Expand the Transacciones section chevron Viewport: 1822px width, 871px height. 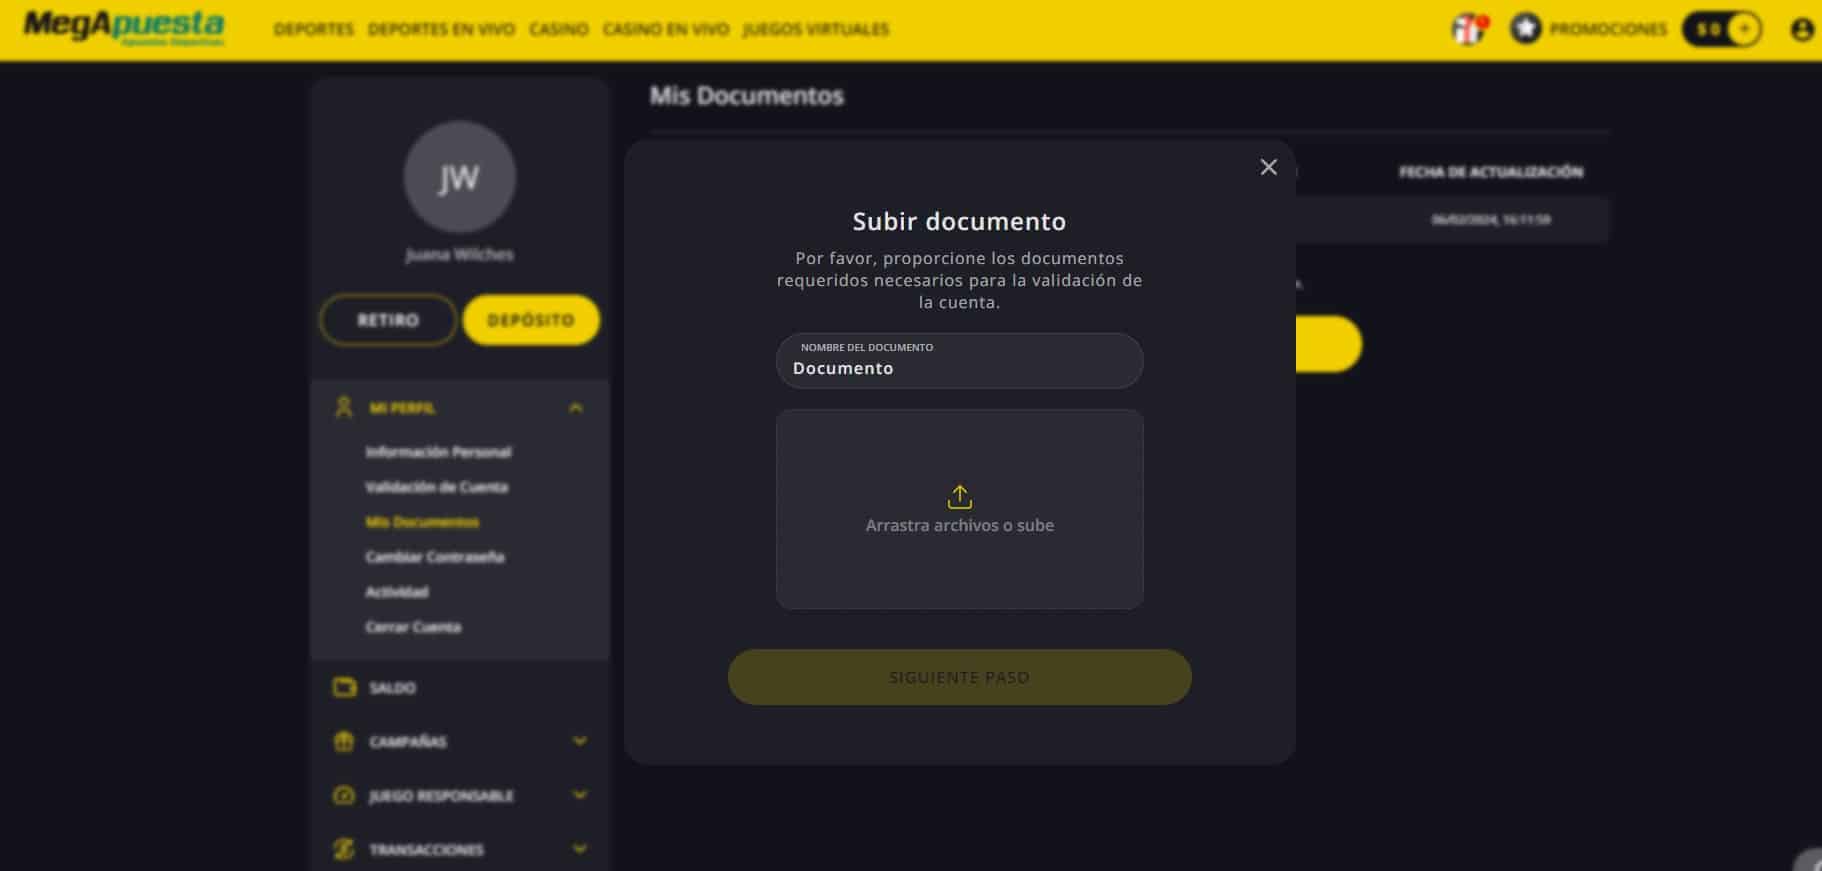[x=580, y=849]
